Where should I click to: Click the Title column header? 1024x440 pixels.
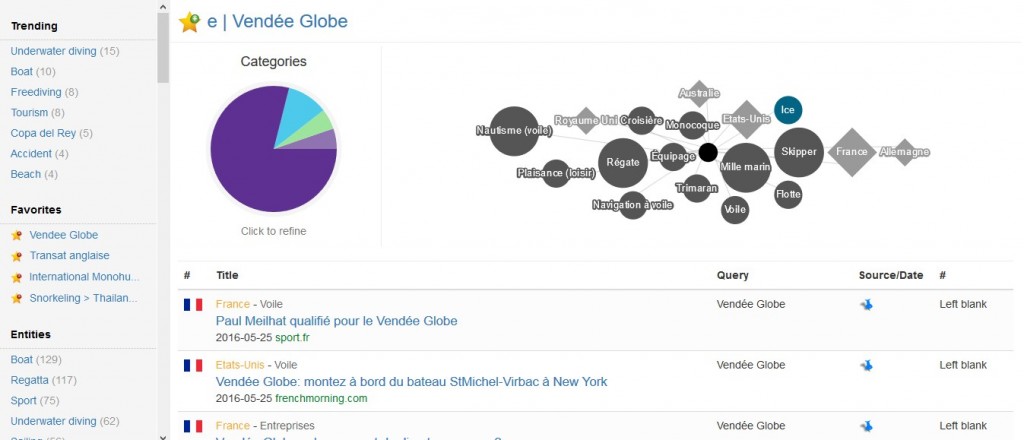(x=227, y=275)
